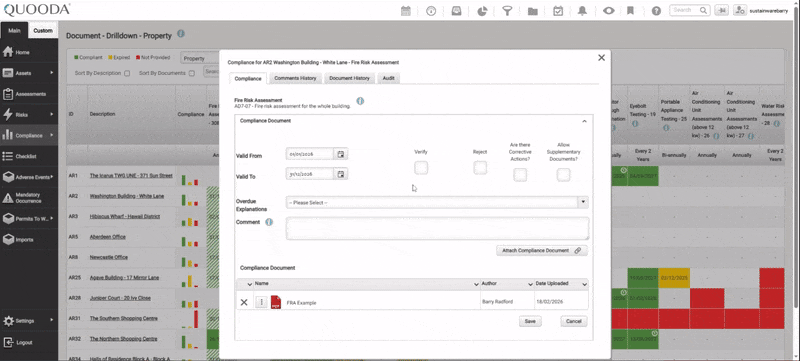Expand the Risks sidebar submenu

pyautogui.click(x=52, y=115)
